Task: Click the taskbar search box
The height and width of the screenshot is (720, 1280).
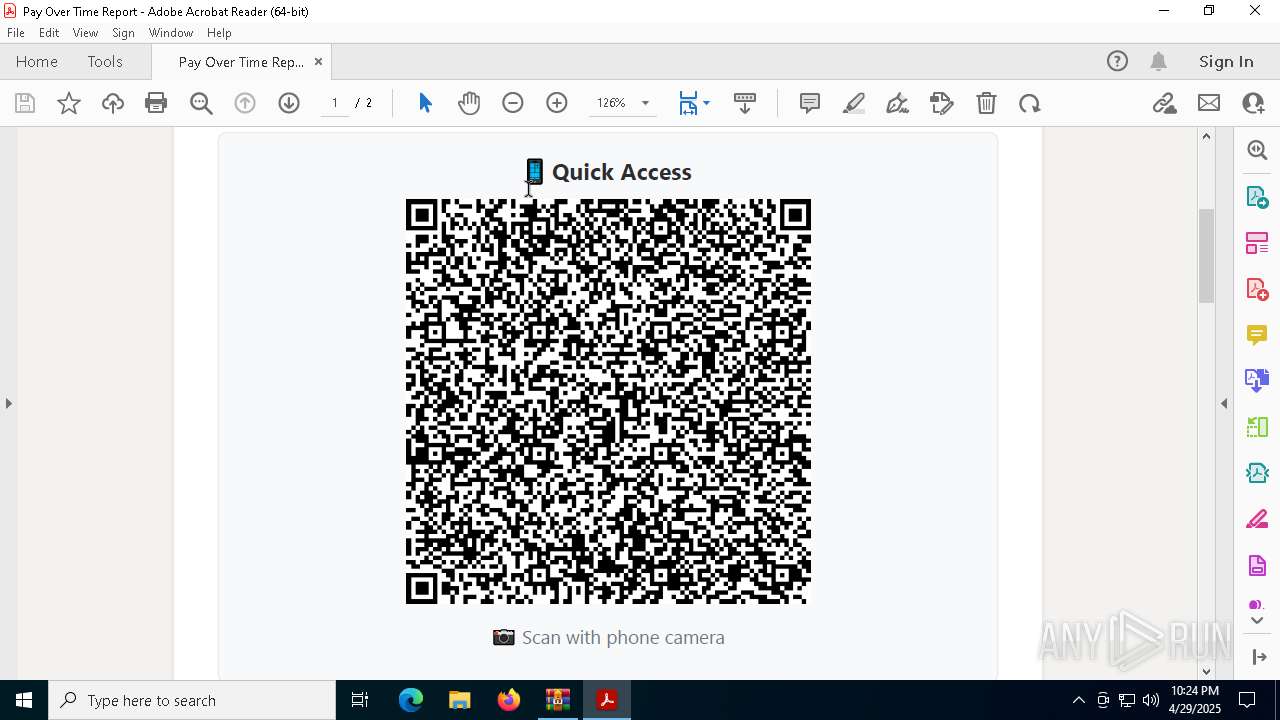Action: (x=192, y=700)
